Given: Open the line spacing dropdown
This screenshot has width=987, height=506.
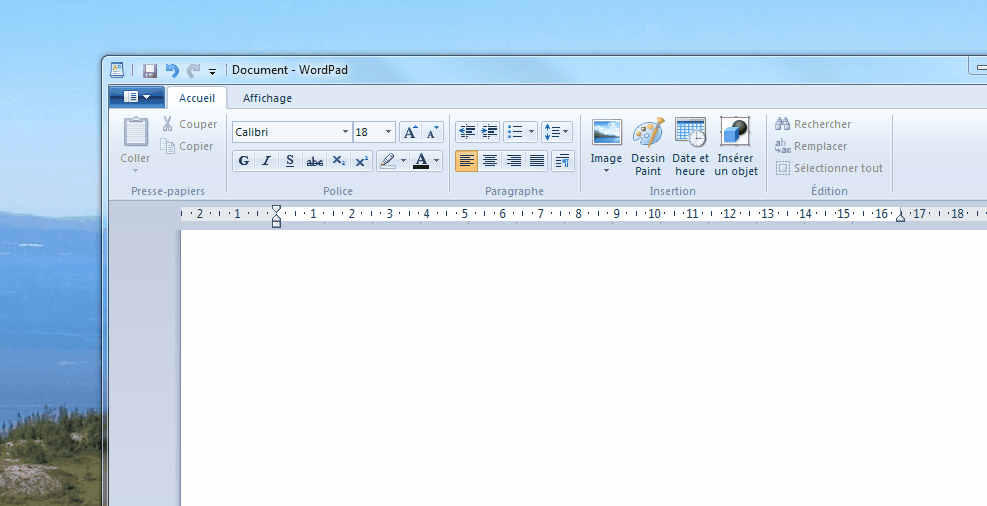Looking at the screenshot, I should 556,132.
